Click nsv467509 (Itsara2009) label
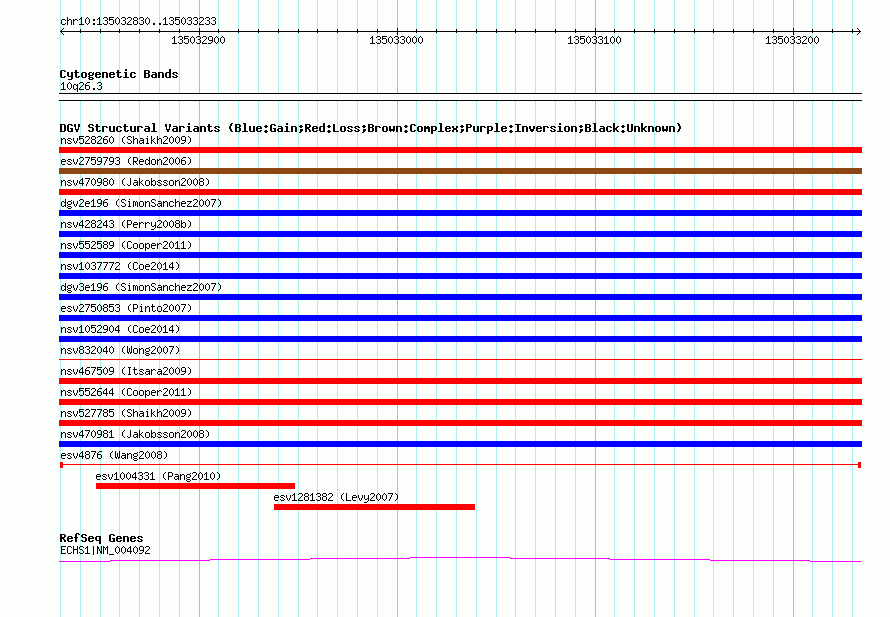Viewport: 890px width, 617px height. 126,371
